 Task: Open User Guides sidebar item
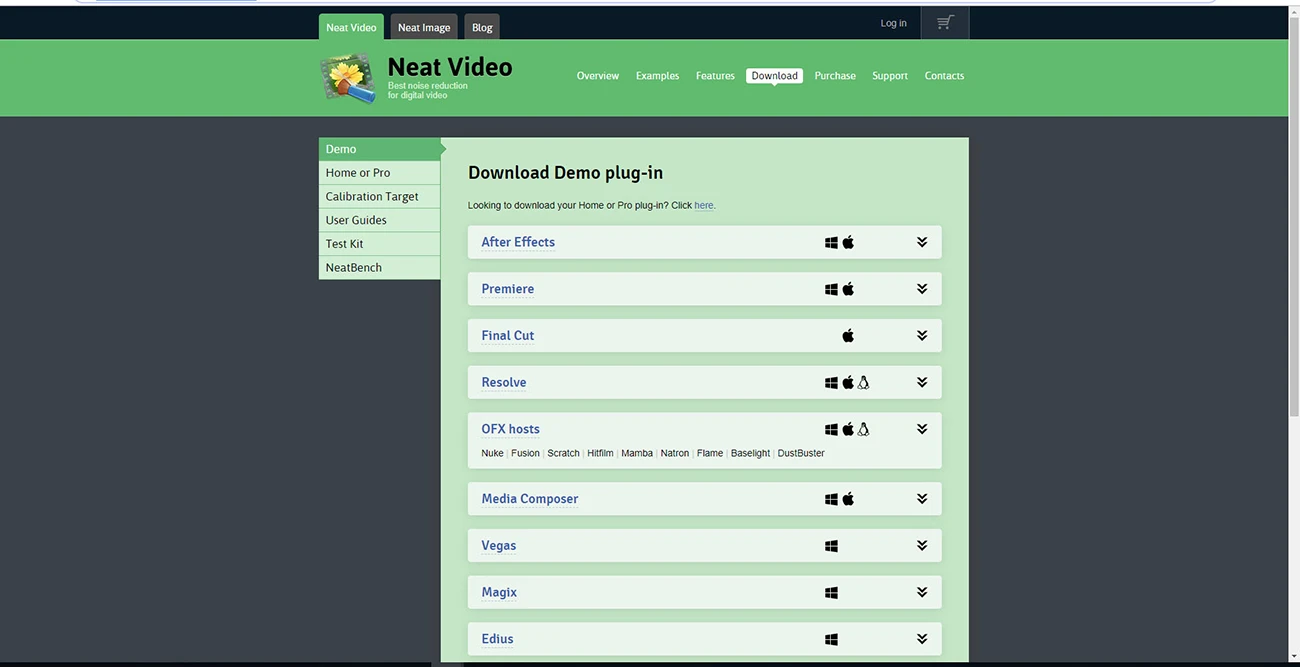point(380,220)
